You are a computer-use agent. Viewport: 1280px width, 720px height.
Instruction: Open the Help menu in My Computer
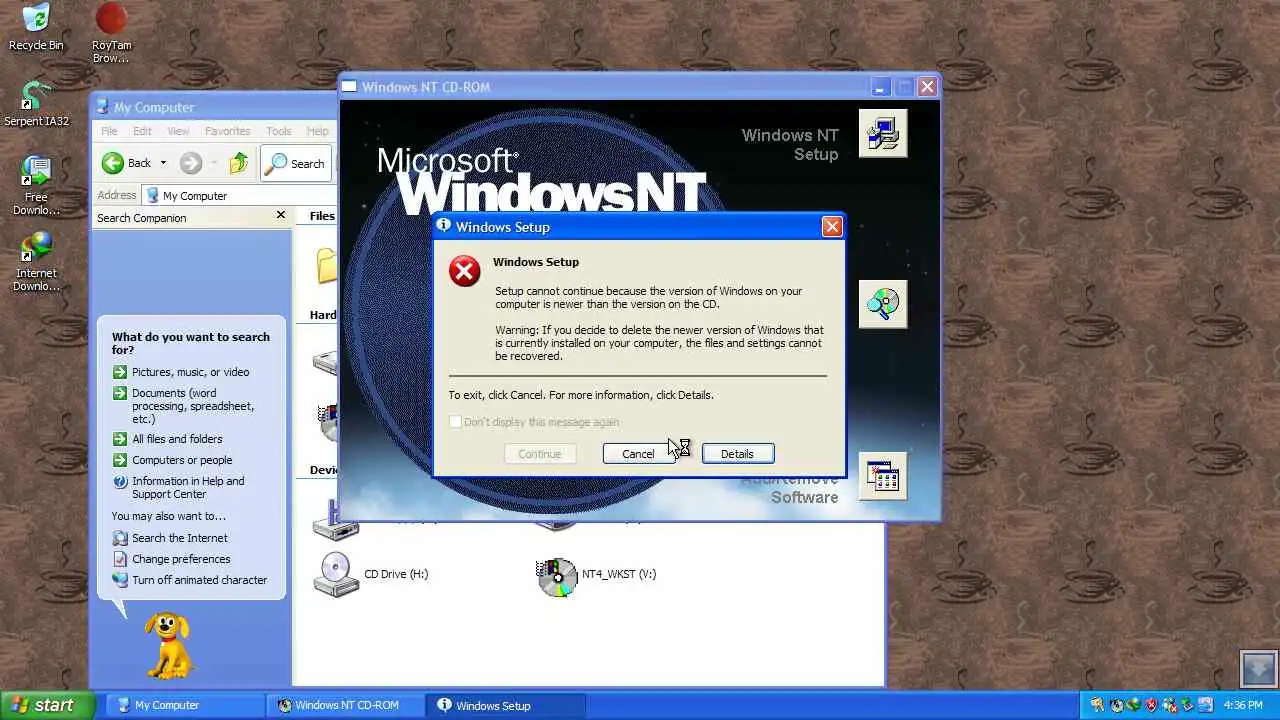click(317, 131)
